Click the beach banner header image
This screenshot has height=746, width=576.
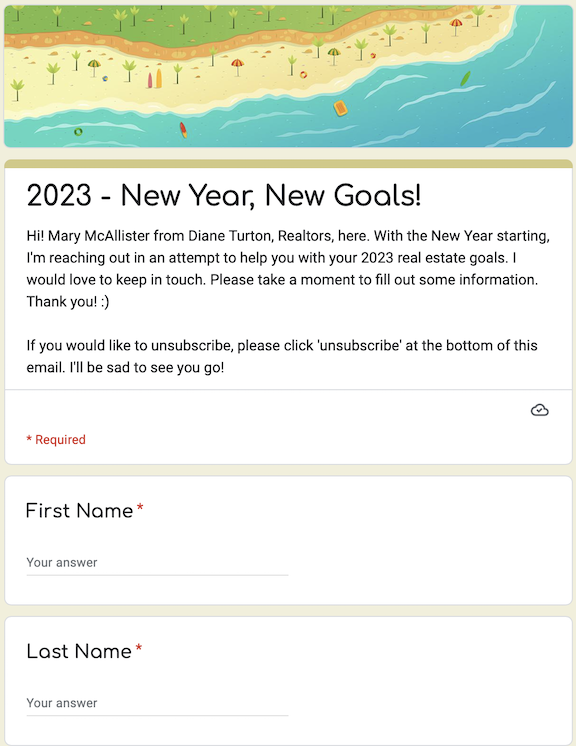pyautogui.click(x=288, y=76)
